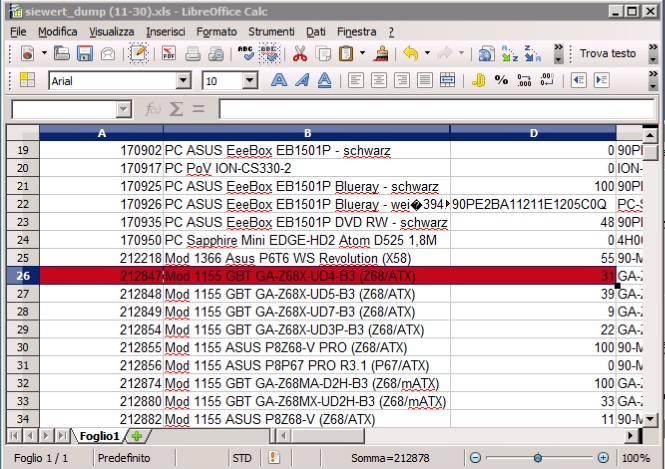This screenshot has height=469, width=665.
Task: Open the Arial font name dropdown
Action: pyautogui.click(x=183, y=80)
